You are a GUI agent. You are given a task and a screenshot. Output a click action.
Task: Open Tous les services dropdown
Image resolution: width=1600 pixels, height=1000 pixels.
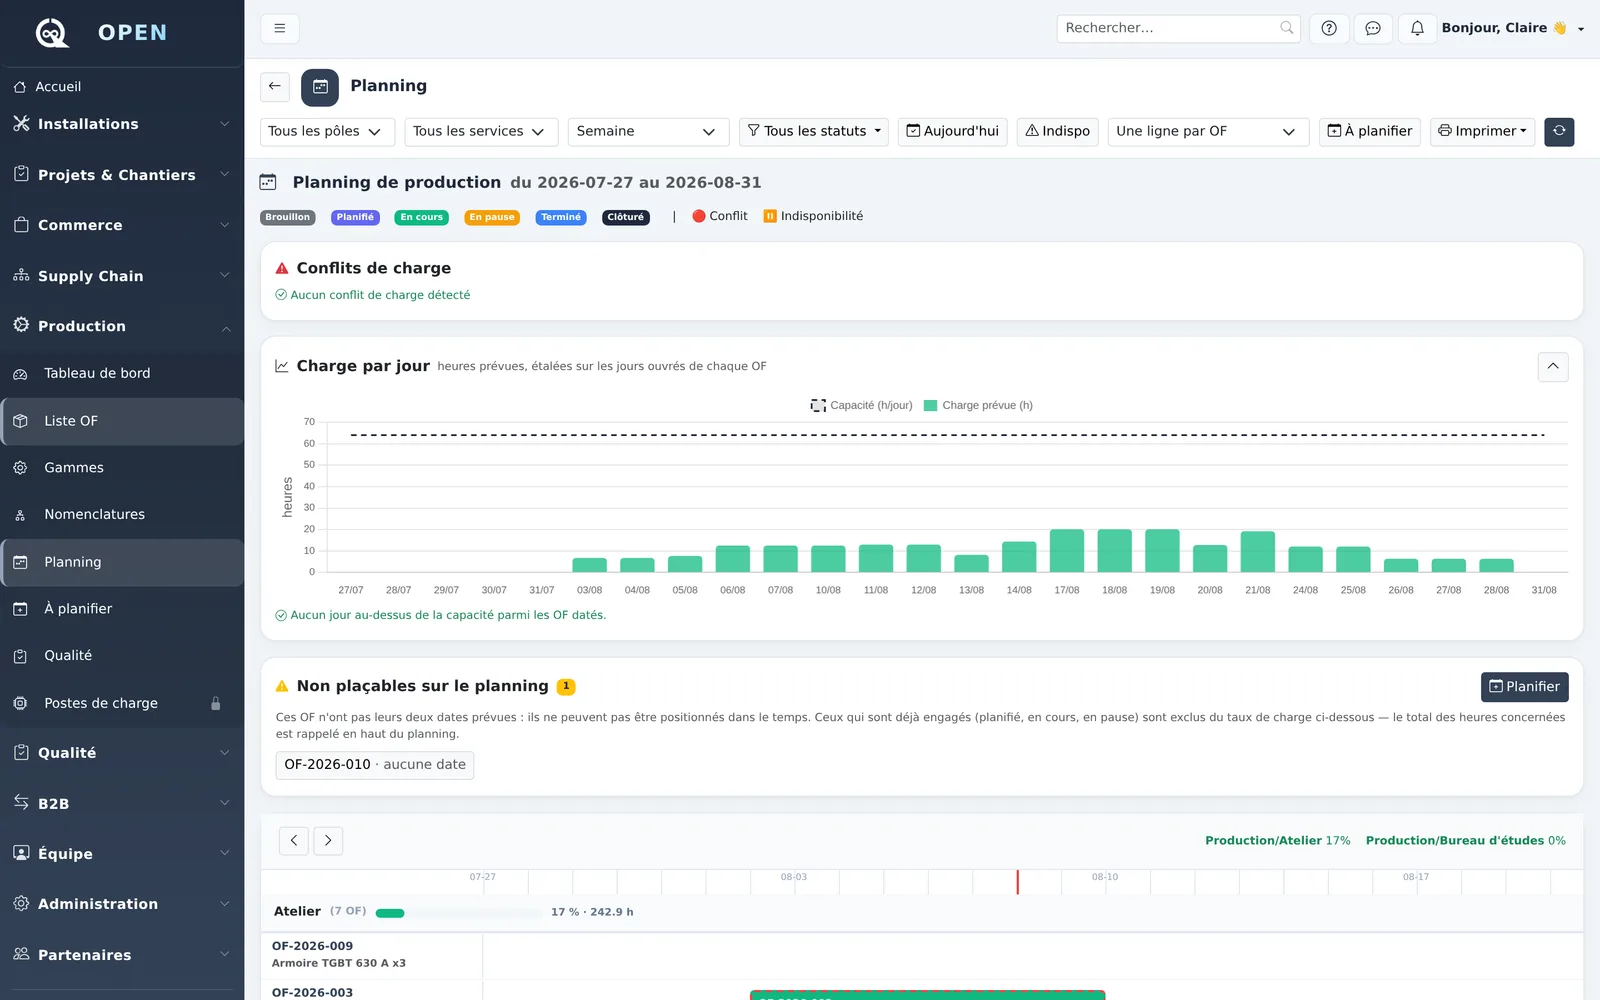point(482,131)
